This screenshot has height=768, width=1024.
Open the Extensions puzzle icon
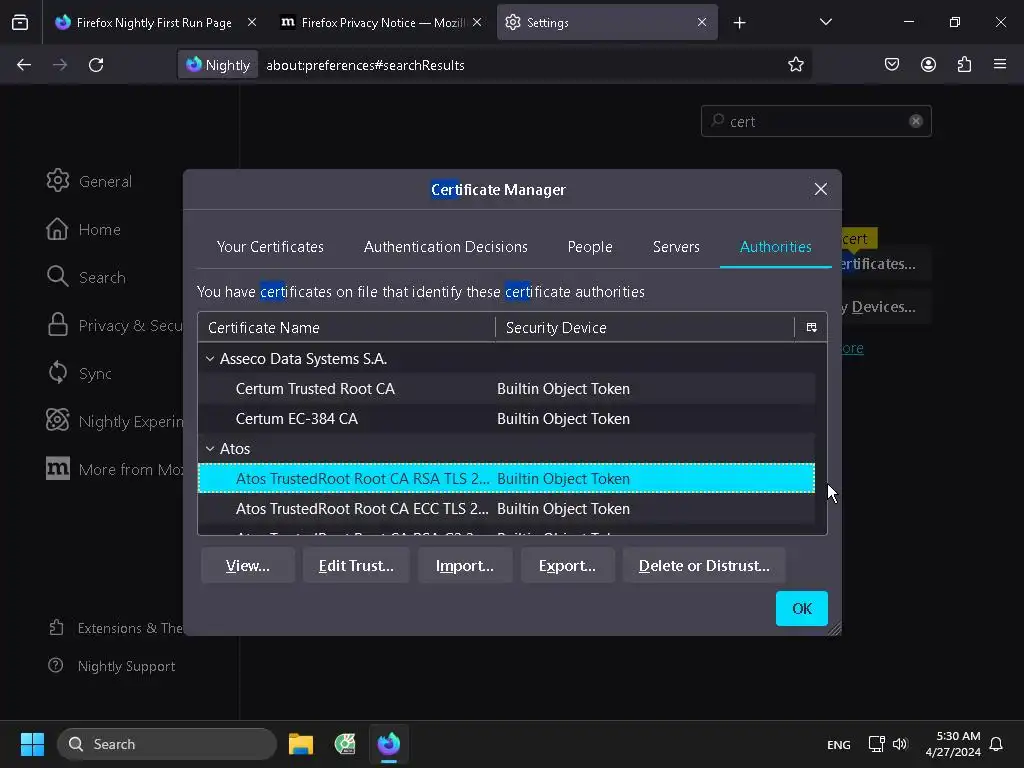964,65
